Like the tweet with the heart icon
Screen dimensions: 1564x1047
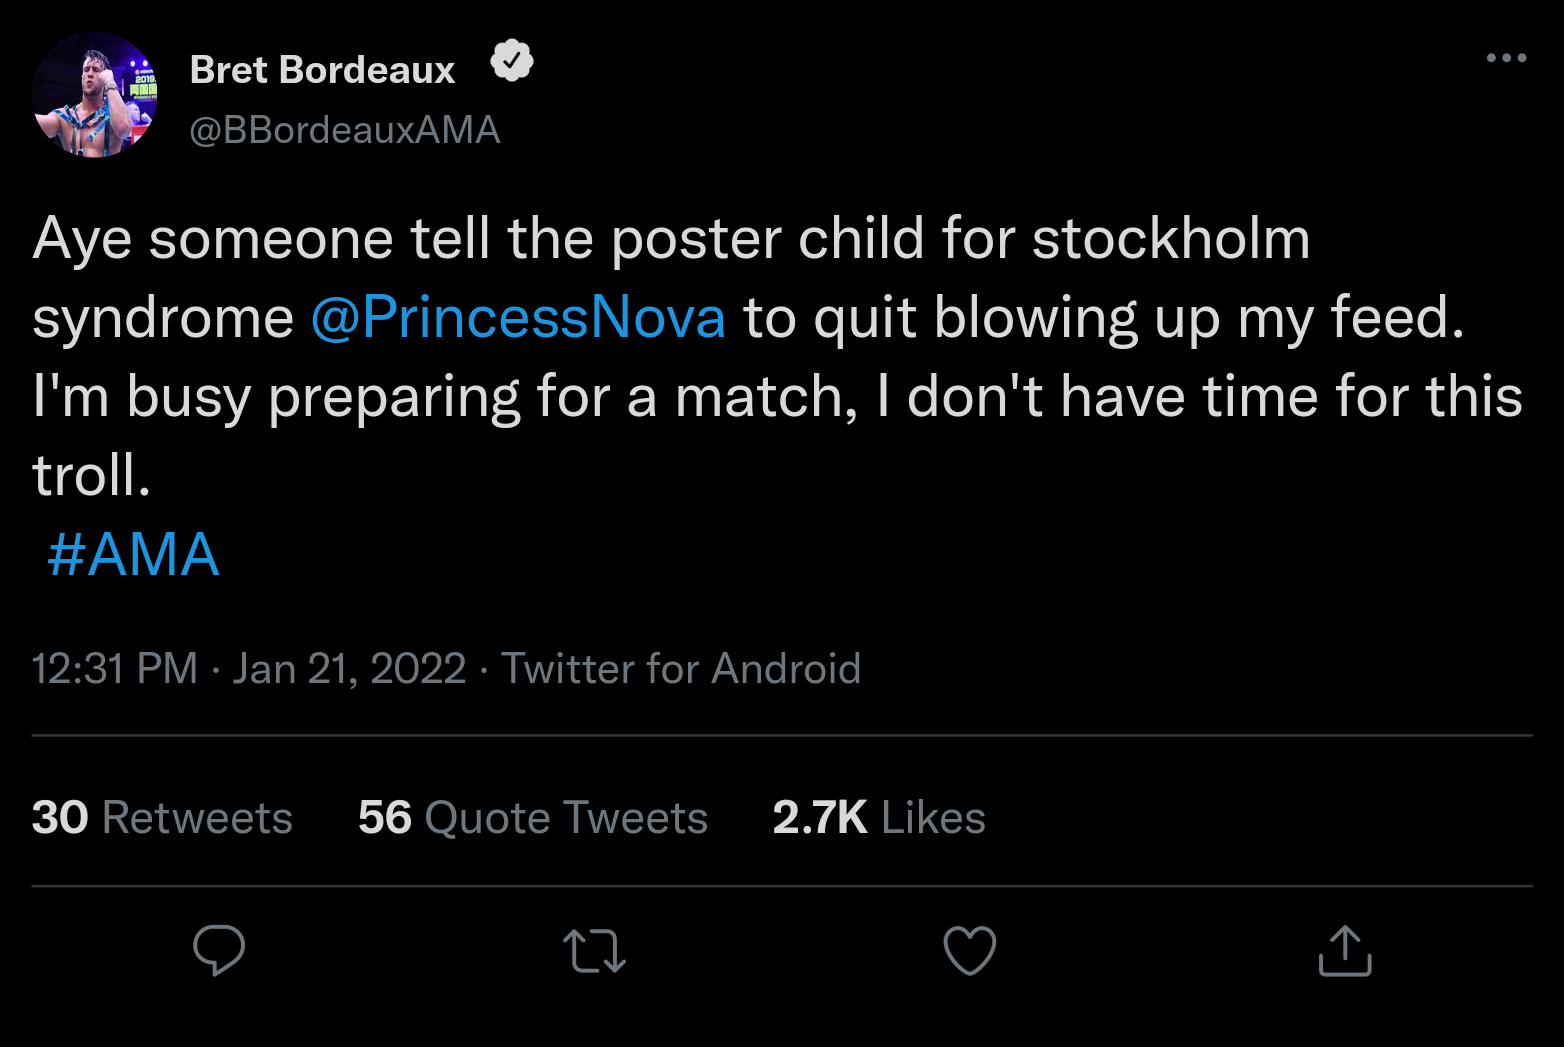[x=970, y=950]
